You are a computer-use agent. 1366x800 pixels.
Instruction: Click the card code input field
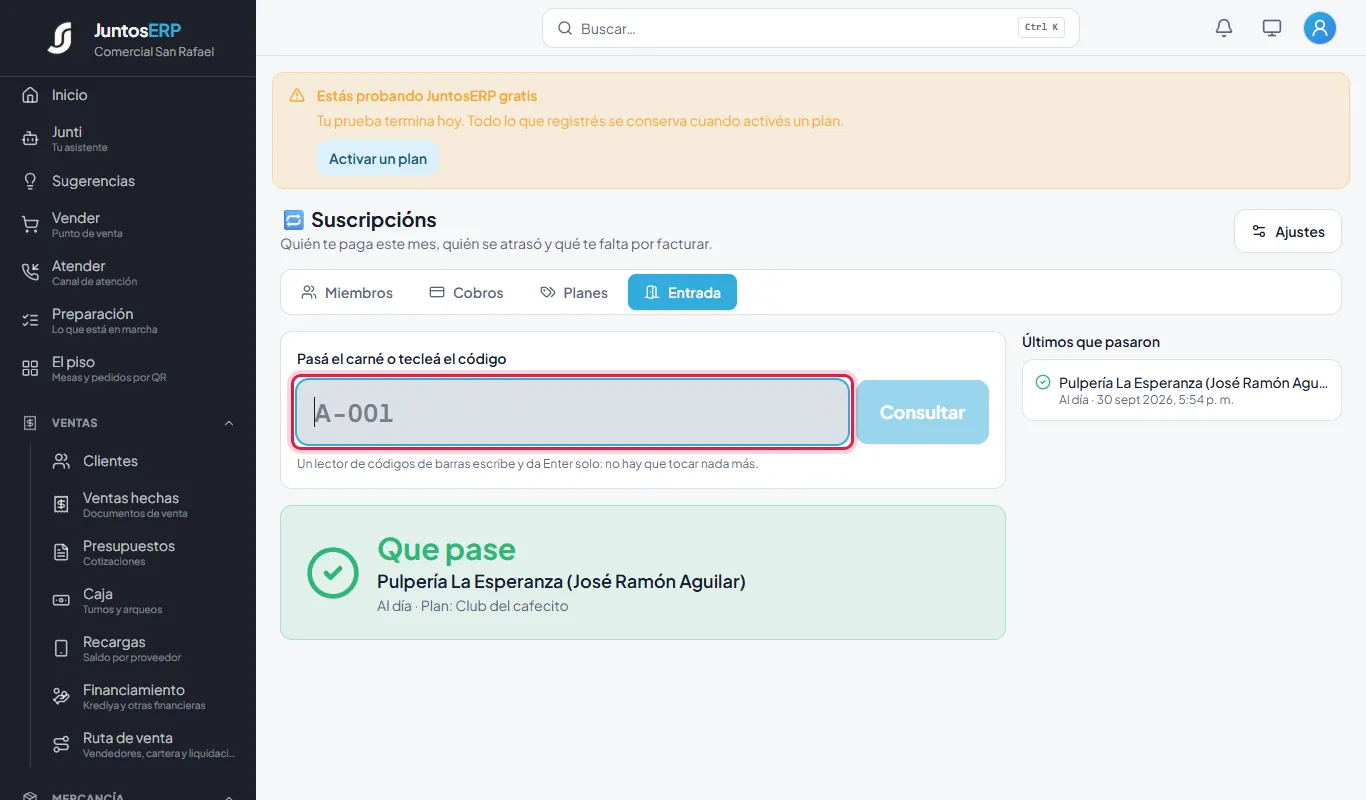[573, 412]
